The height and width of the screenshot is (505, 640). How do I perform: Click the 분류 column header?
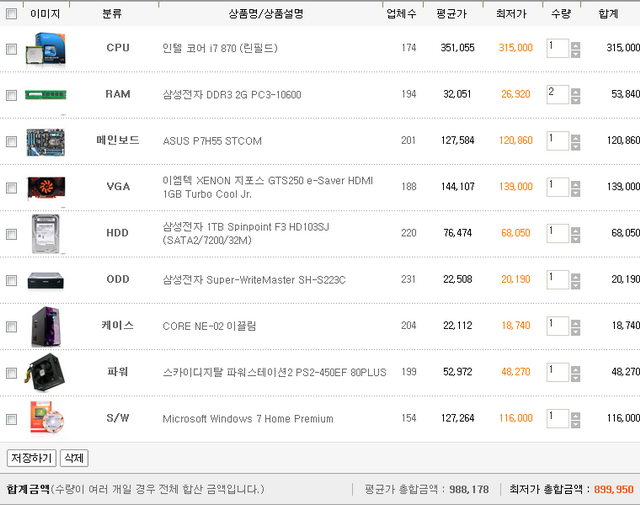[112, 14]
